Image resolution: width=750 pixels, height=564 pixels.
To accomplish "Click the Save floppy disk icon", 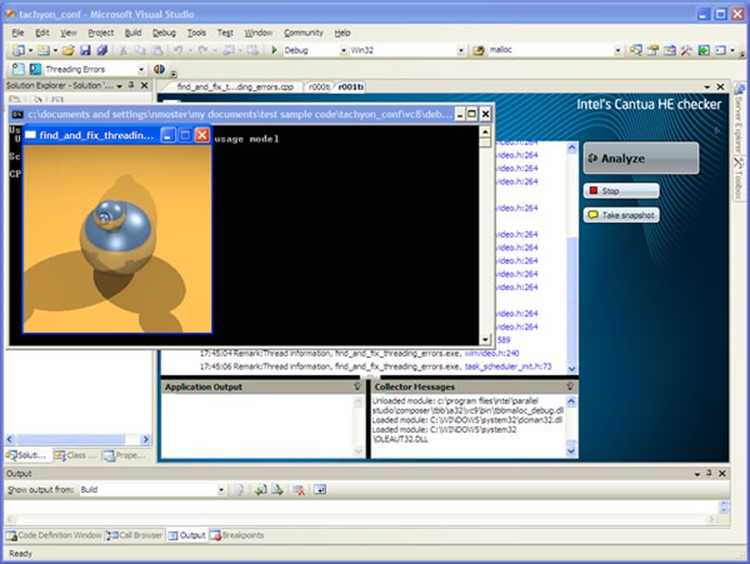I will click(85, 50).
